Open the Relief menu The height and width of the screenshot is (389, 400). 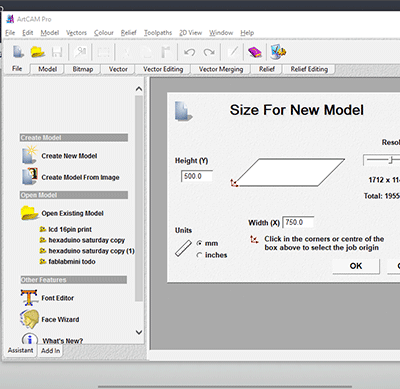click(128, 33)
